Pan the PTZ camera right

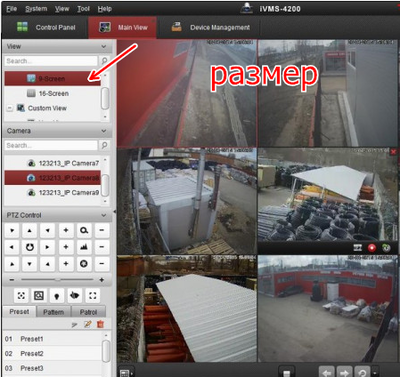tap(48, 247)
